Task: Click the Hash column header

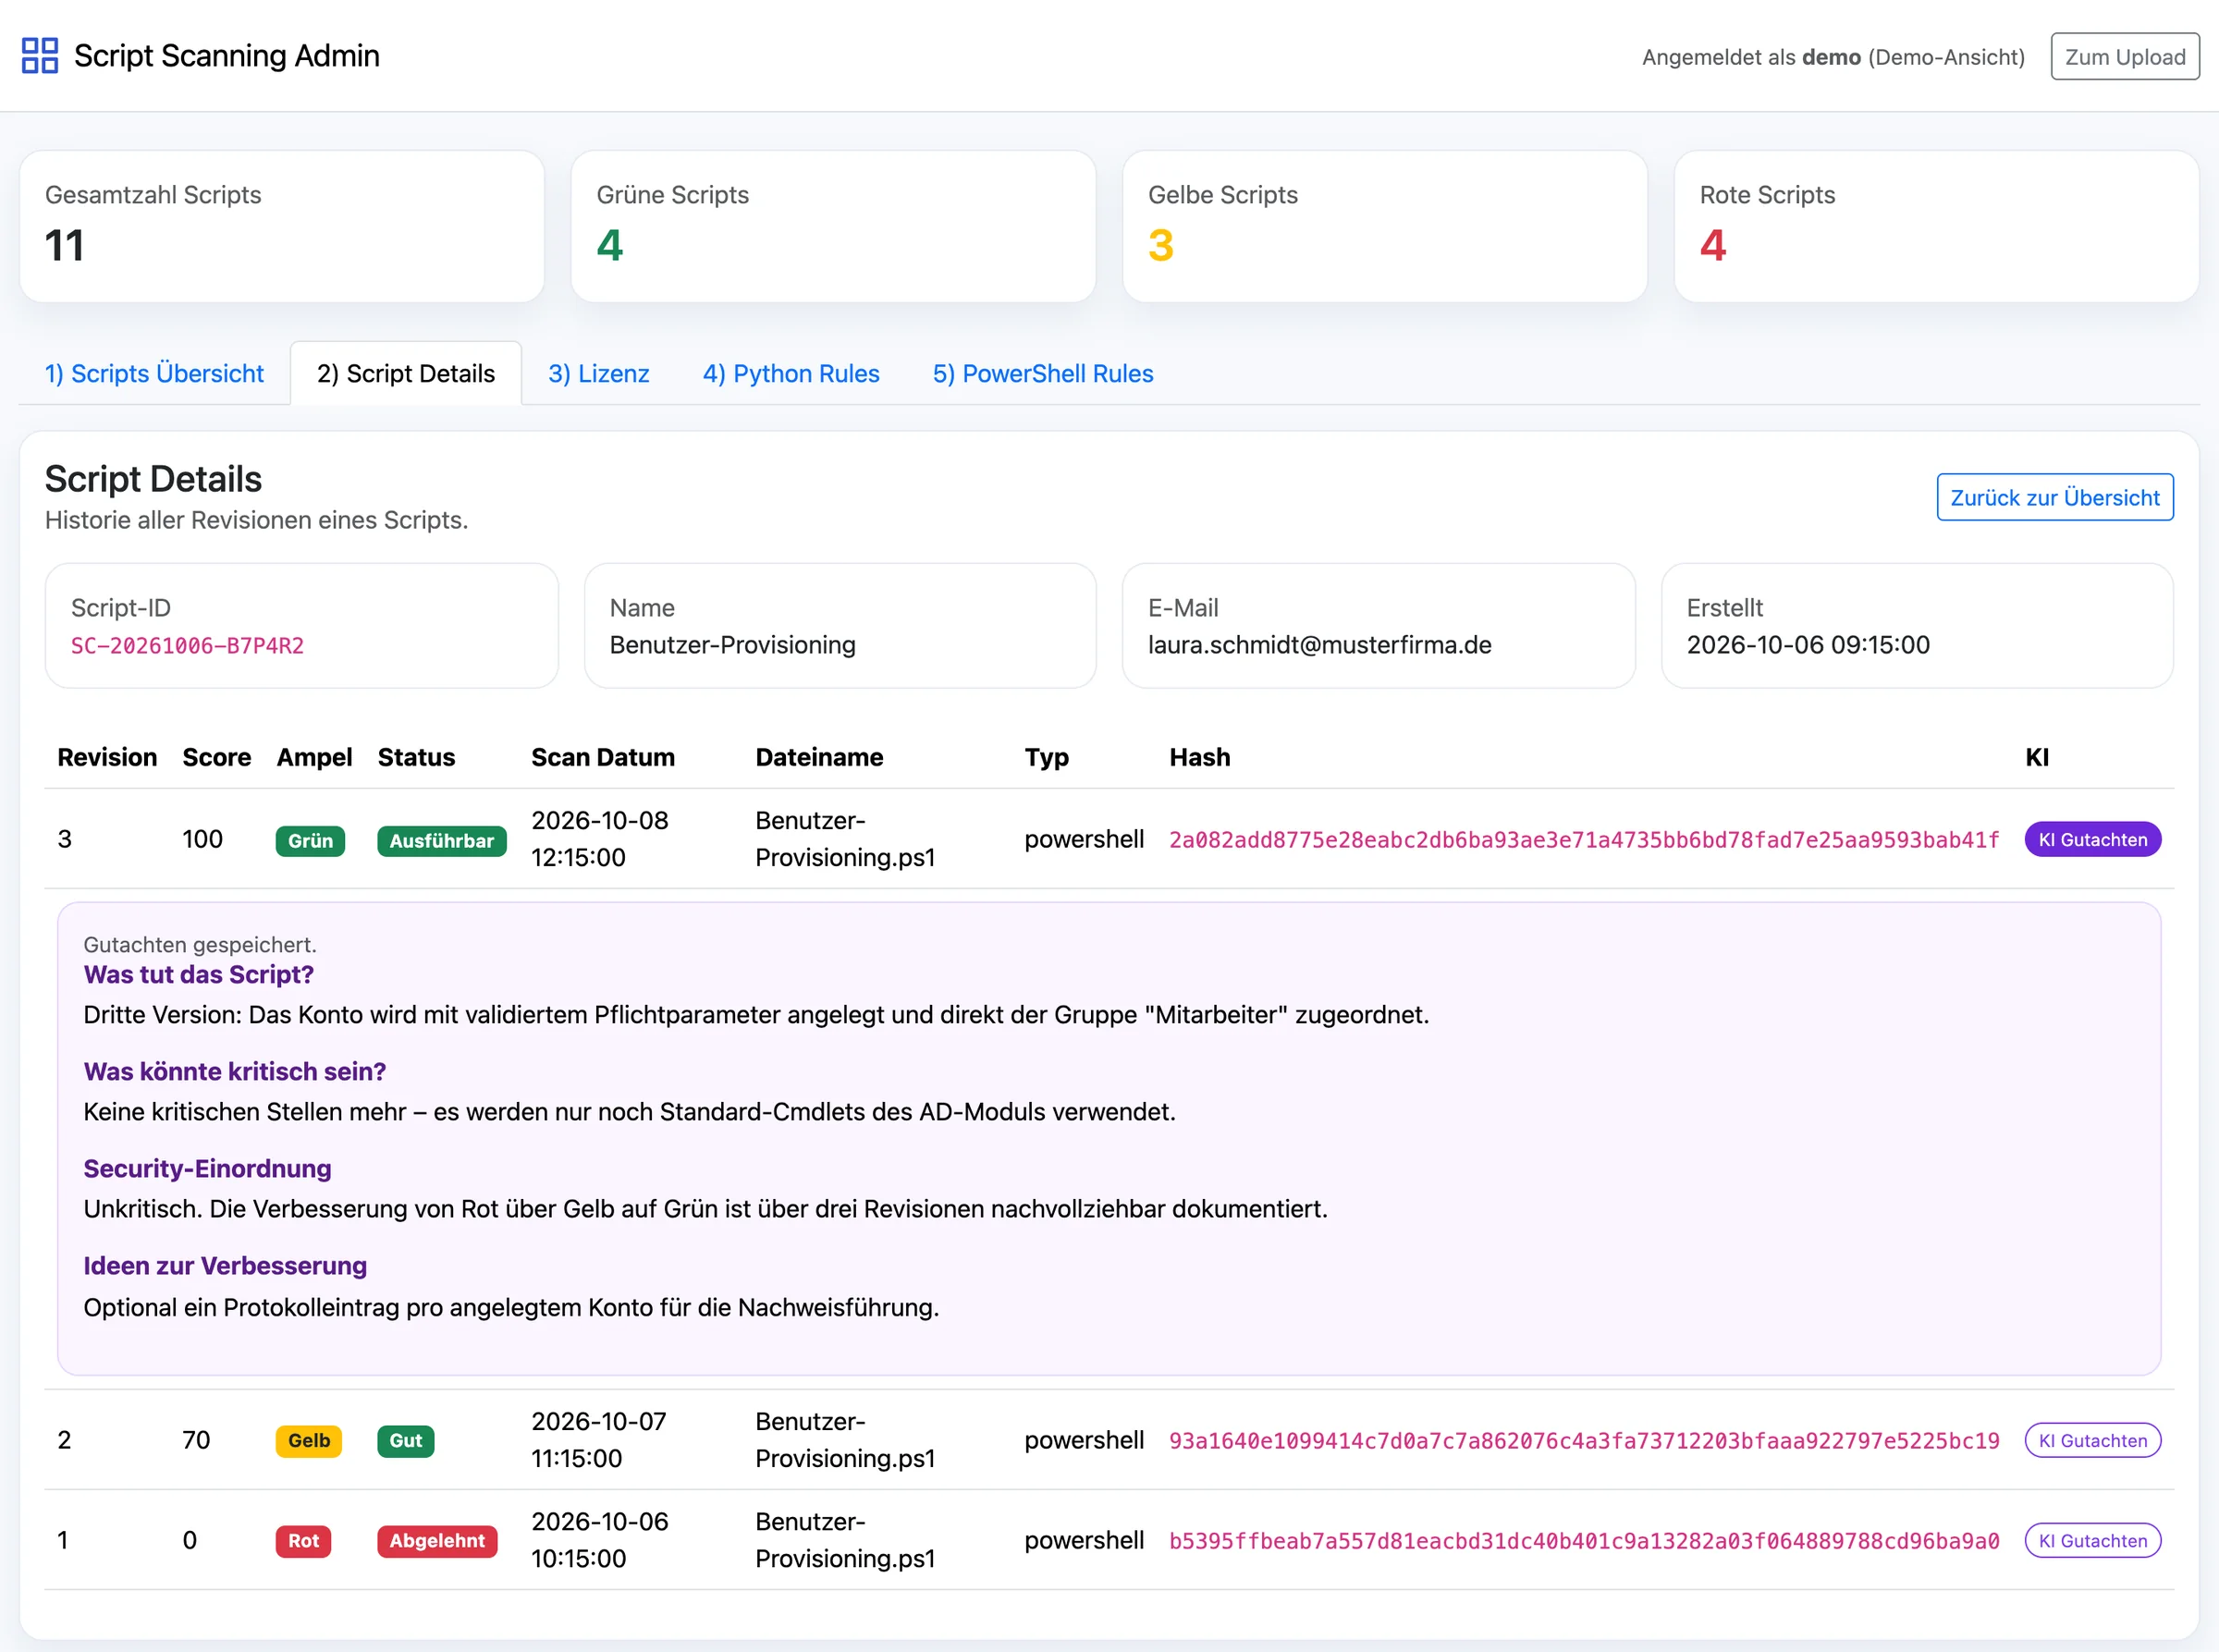Action: point(1199,757)
